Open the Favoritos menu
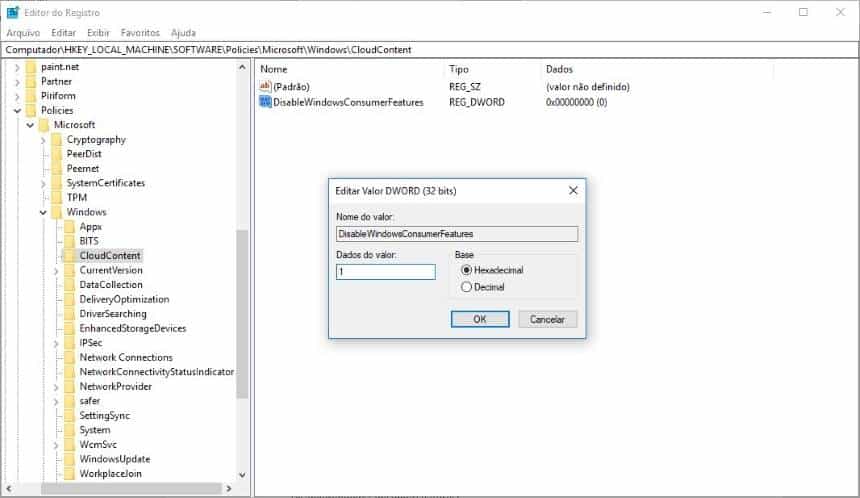The width and height of the screenshot is (860, 498). click(x=140, y=33)
